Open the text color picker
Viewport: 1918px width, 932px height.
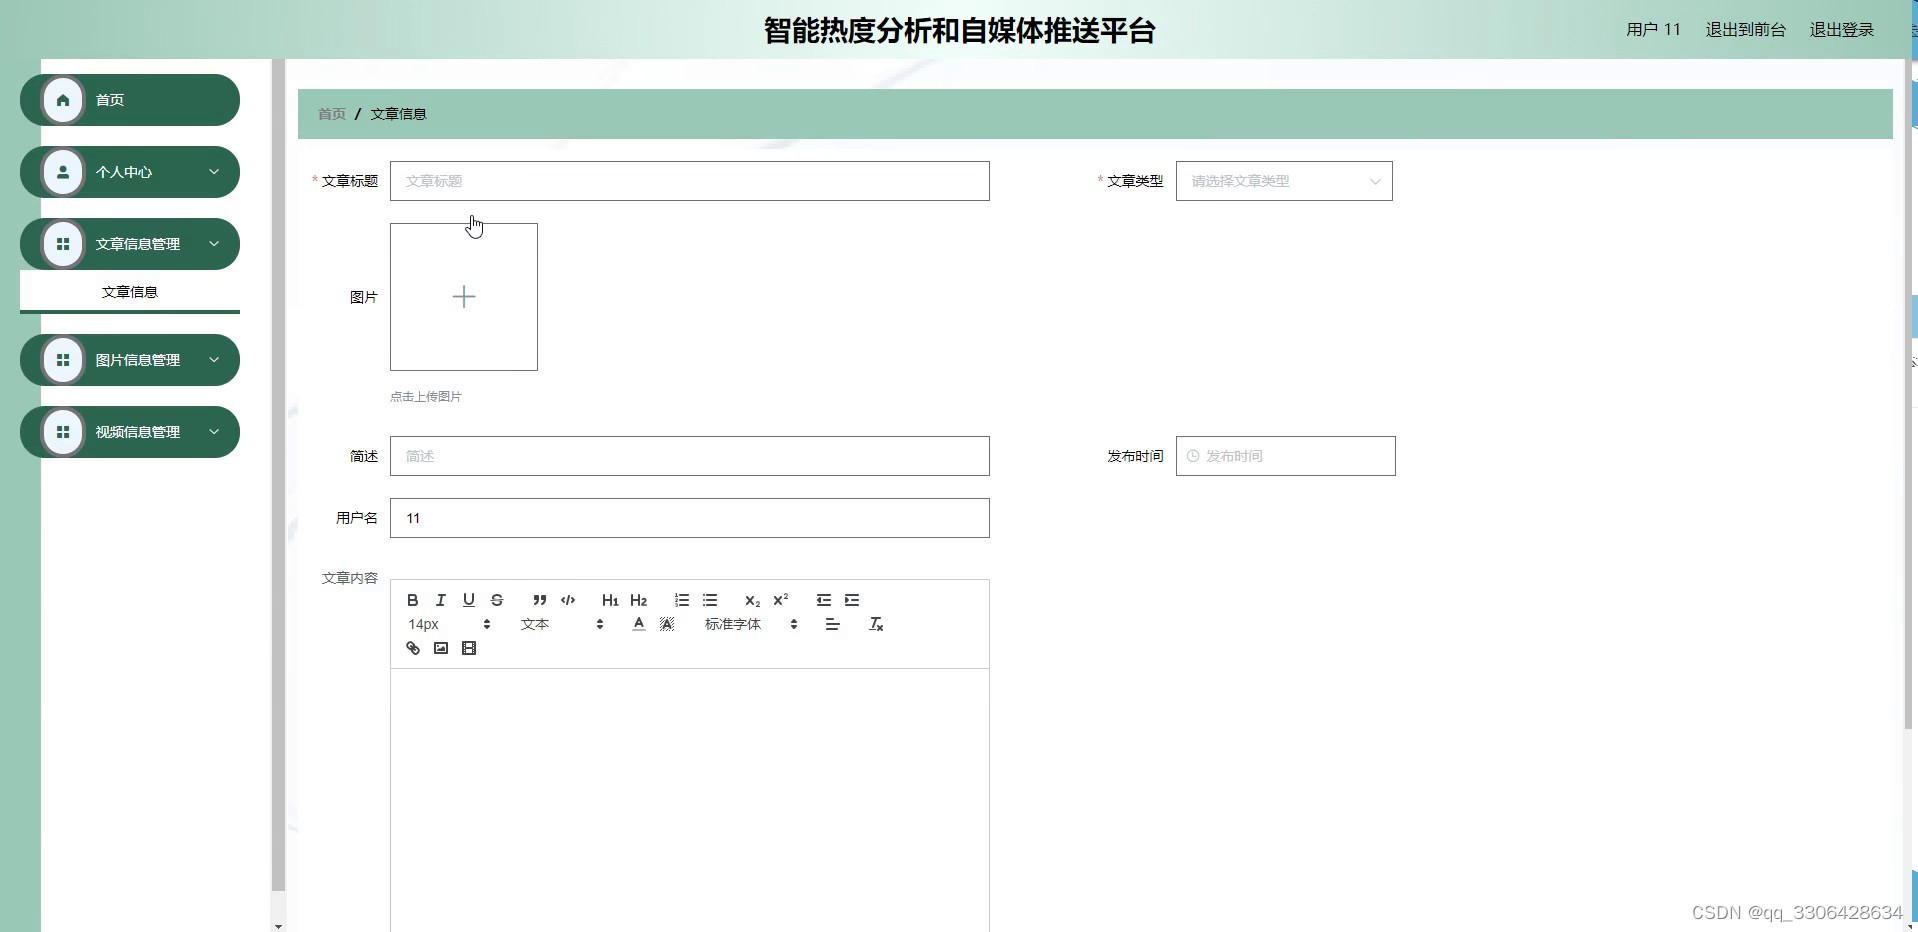pyautogui.click(x=639, y=624)
